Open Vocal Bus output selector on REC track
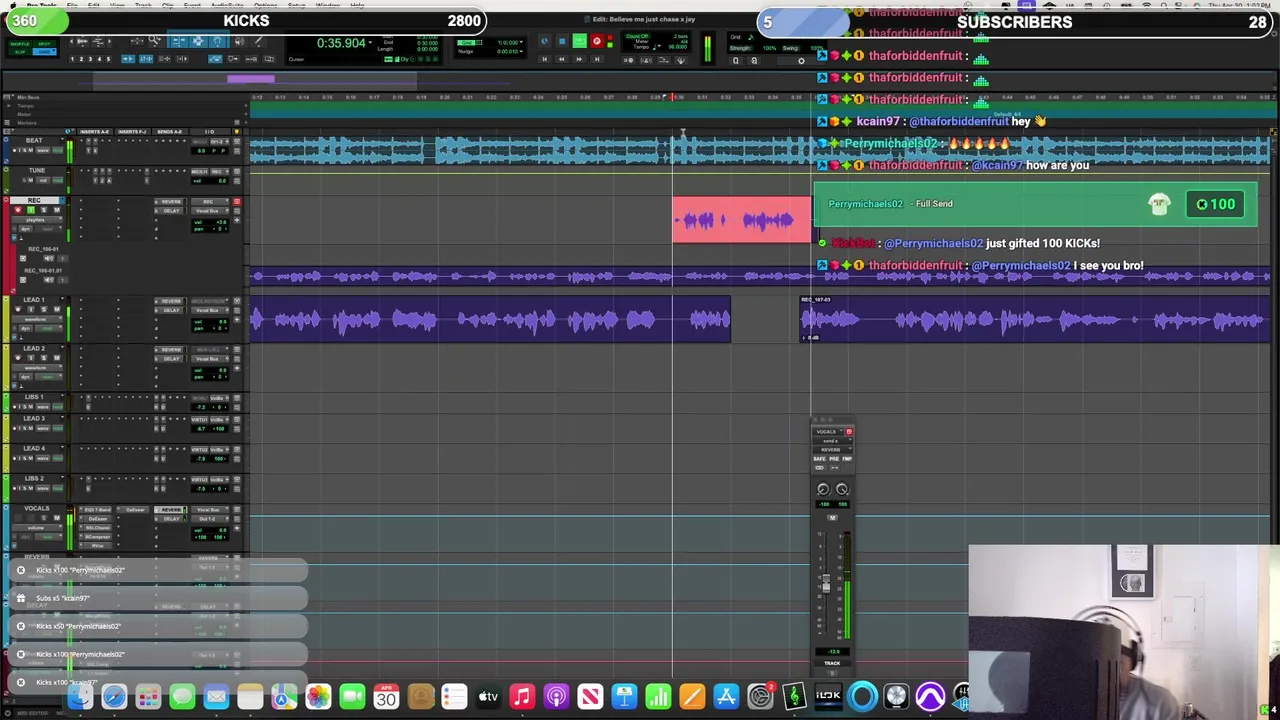The width and height of the screenshot is (1280, 720). pyautogui.click(x=210, y=211)
